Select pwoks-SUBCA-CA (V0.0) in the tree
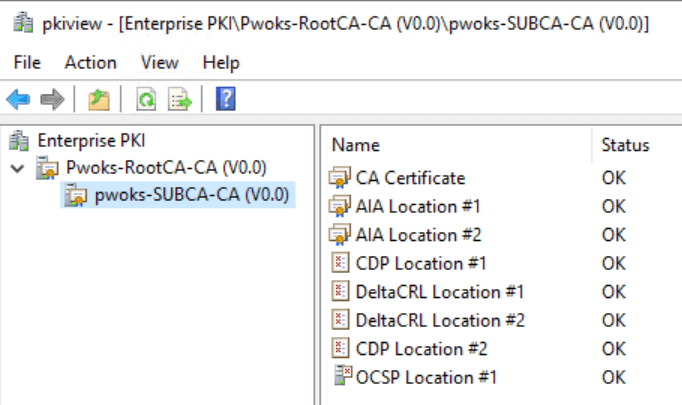 coord(192,195)
